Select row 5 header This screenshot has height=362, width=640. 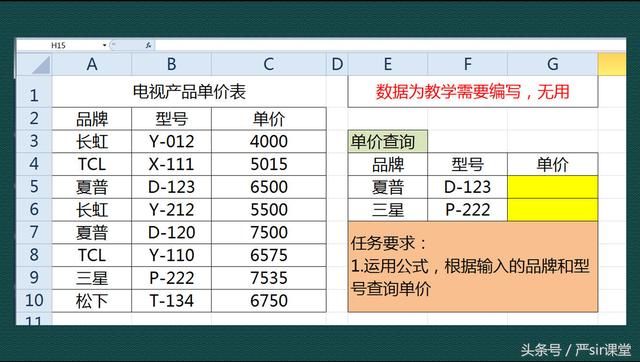pos(34,187)
